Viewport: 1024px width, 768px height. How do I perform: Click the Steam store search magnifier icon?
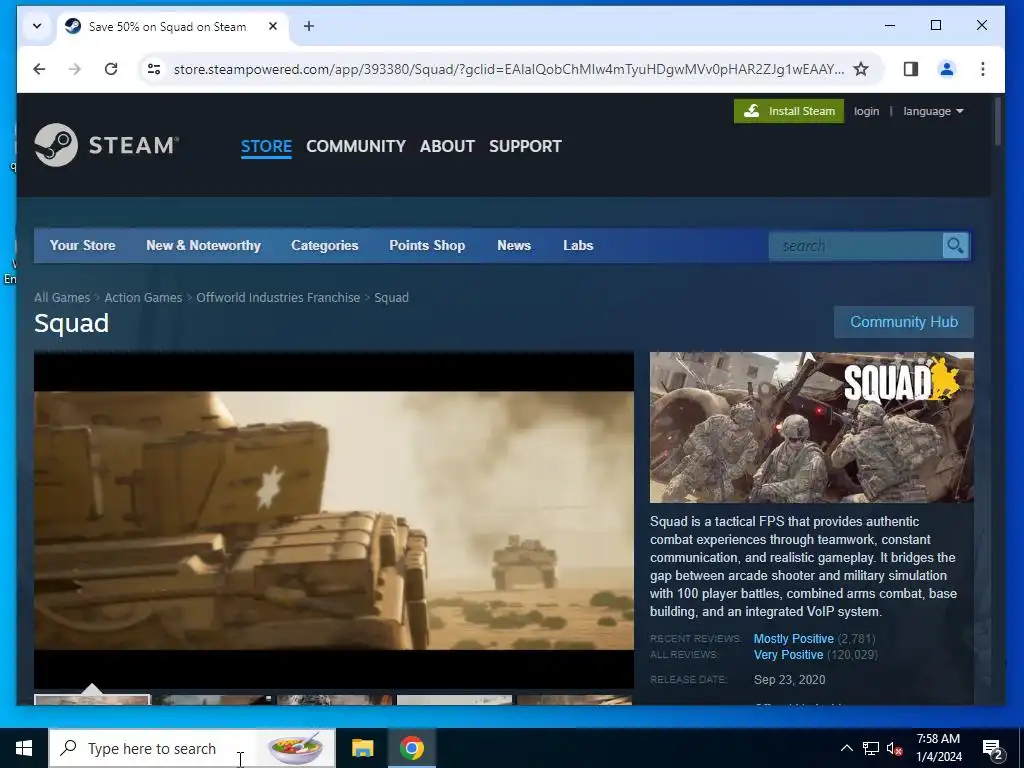click(955, 246)
